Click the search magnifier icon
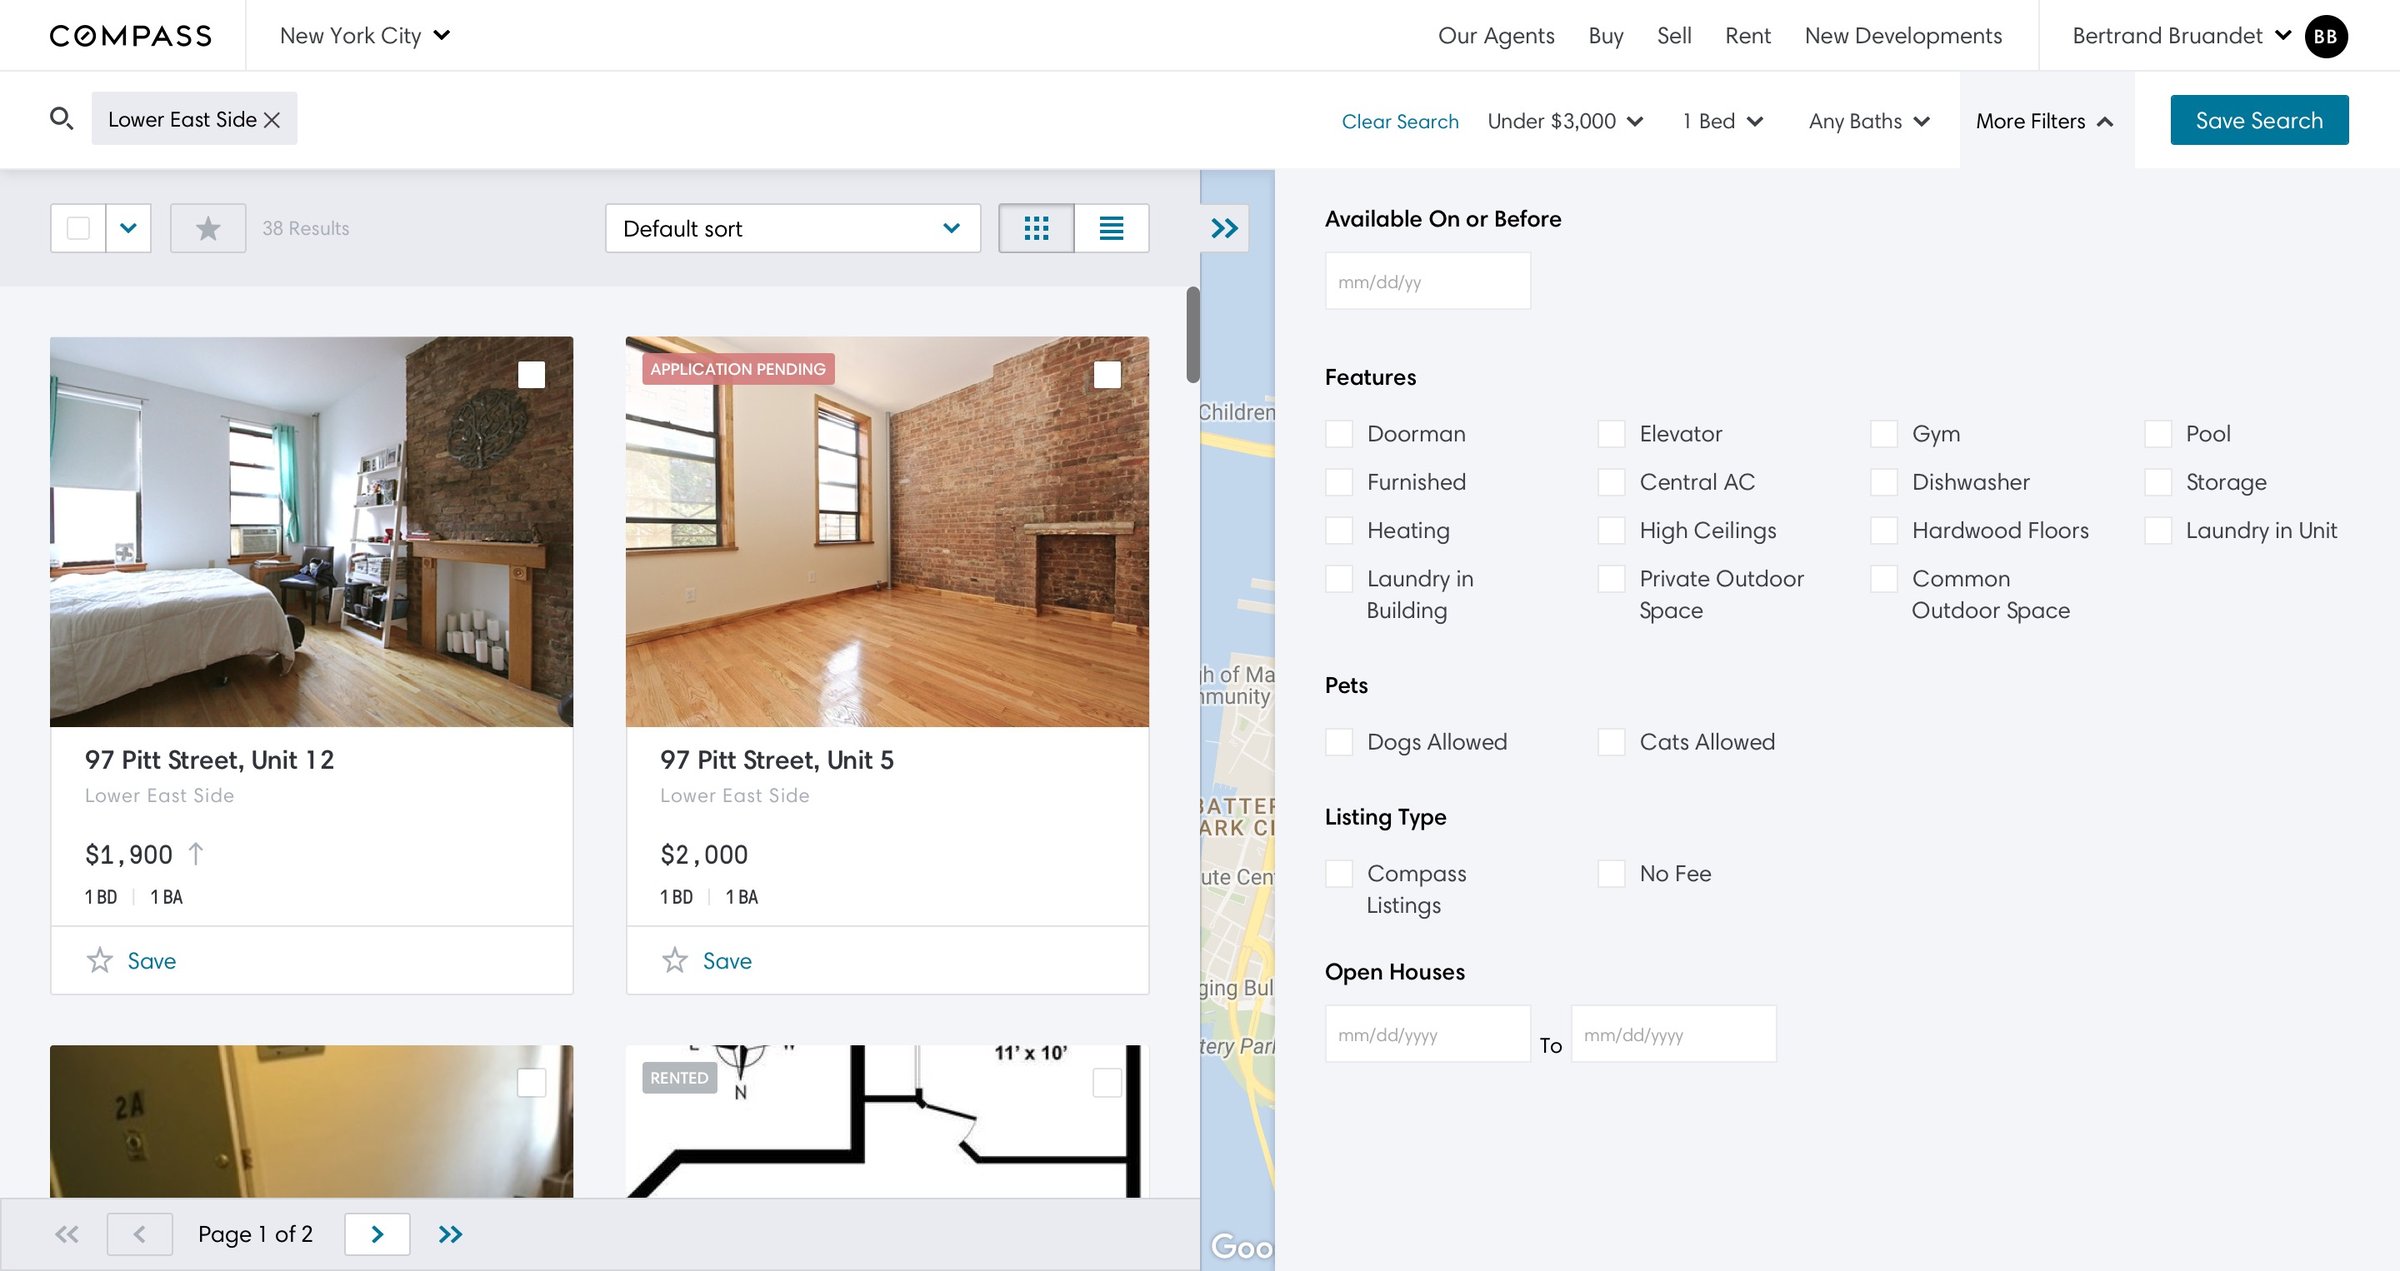The width and height of the screenshot is (2400, 1271). (61, 119)
